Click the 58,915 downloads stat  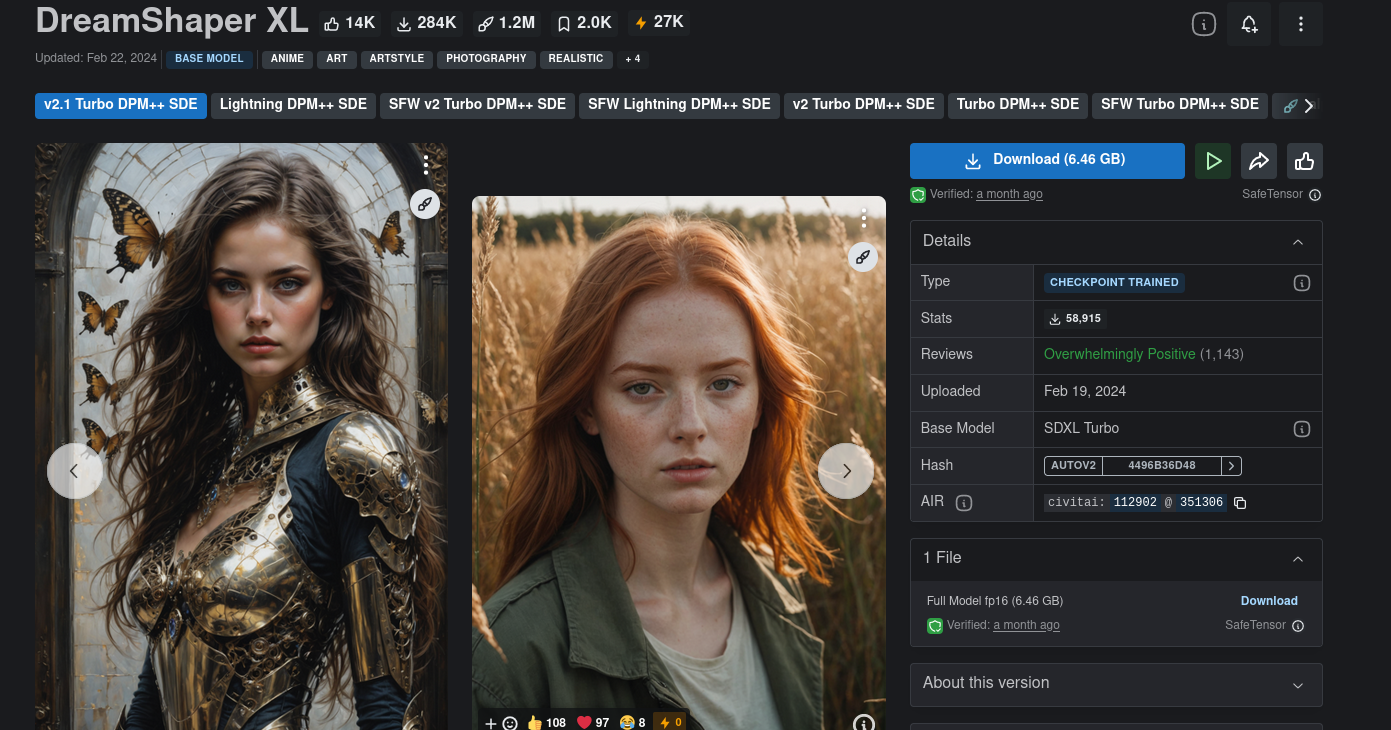coord(1075,319)
